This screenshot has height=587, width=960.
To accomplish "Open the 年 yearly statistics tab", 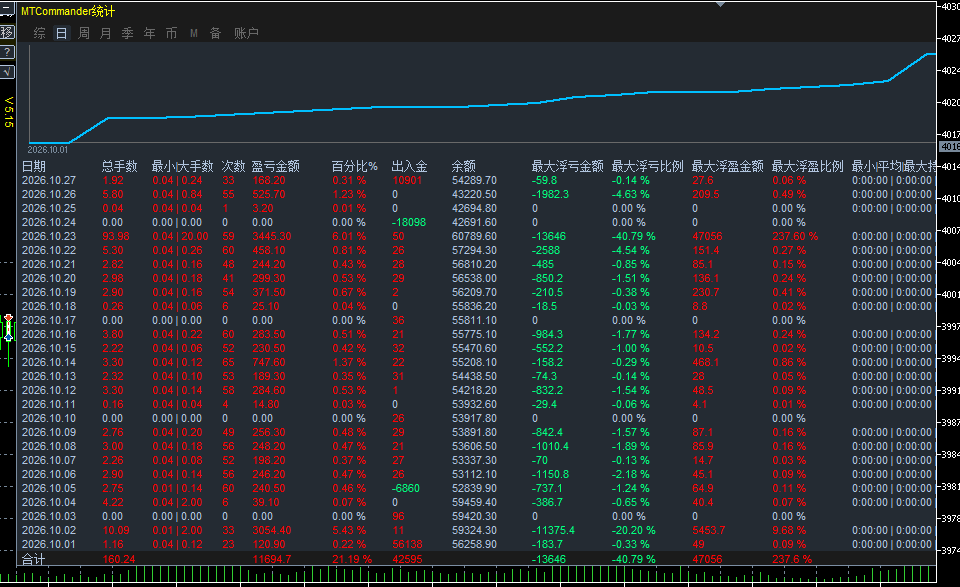I will pos(149,33).
